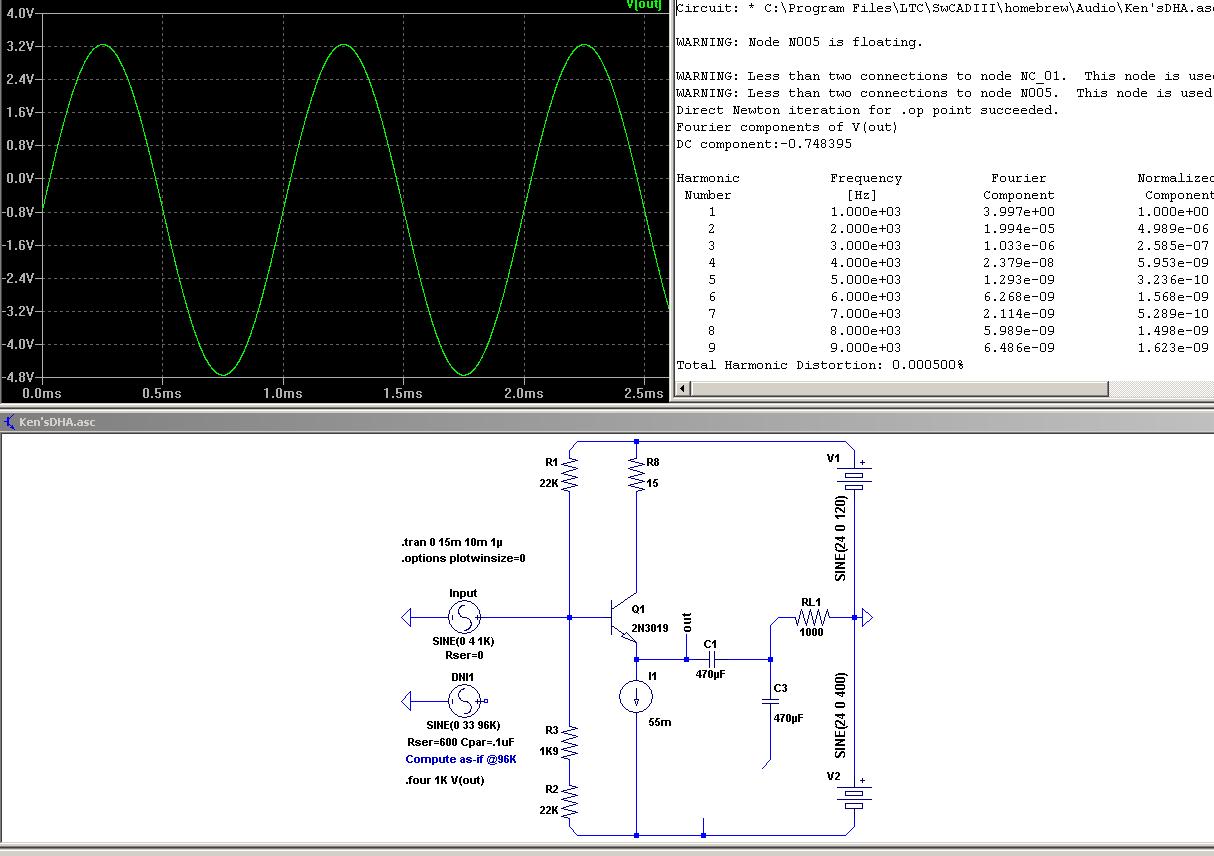This screenshot has width=1214, height=856.
Task: Click the V(out) trace label in the plot
Action: (644, 5)
